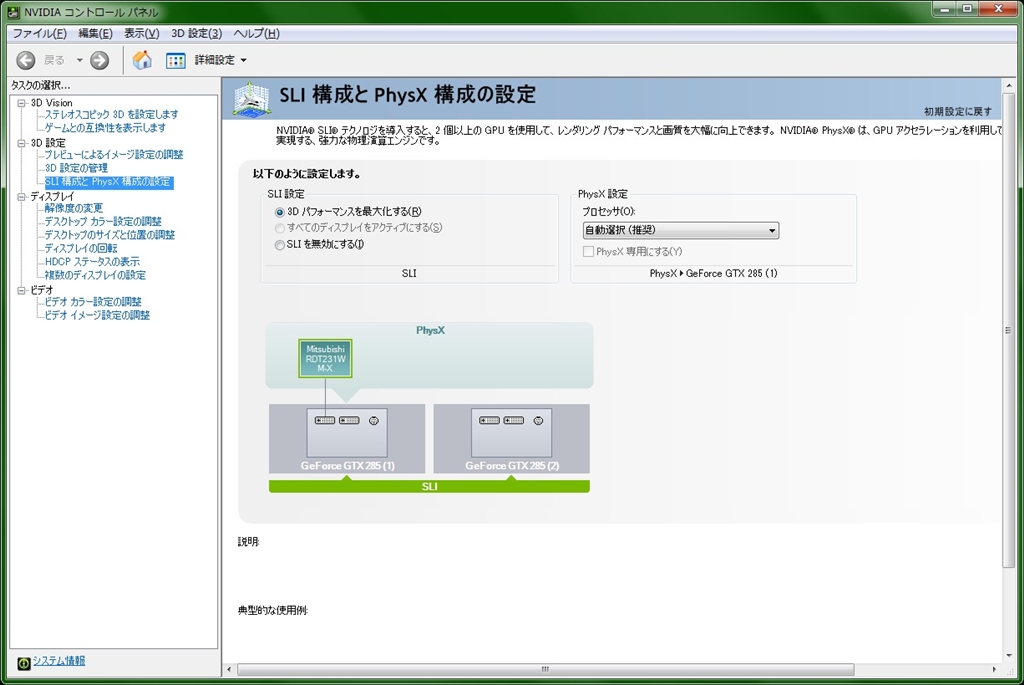Click the horizontal scrollbar left arrow
Image resolution: width=1024 pixels, height=685 pixels.
pyautogui.click(x=229, y=669)
